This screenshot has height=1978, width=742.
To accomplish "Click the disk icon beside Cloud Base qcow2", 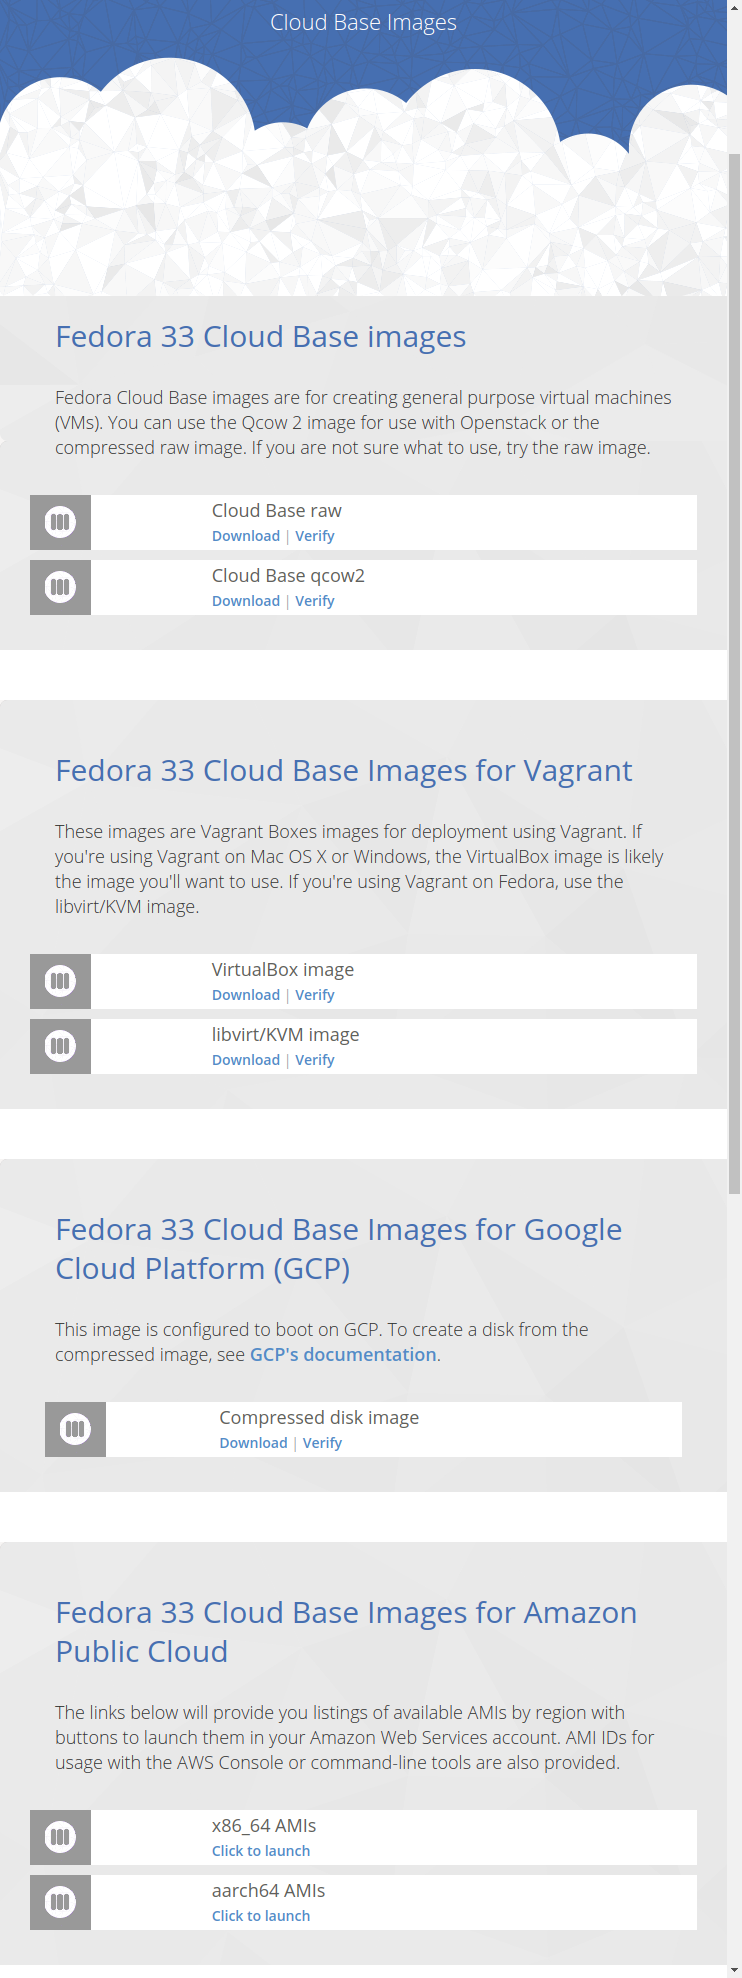I will [60, 587].
